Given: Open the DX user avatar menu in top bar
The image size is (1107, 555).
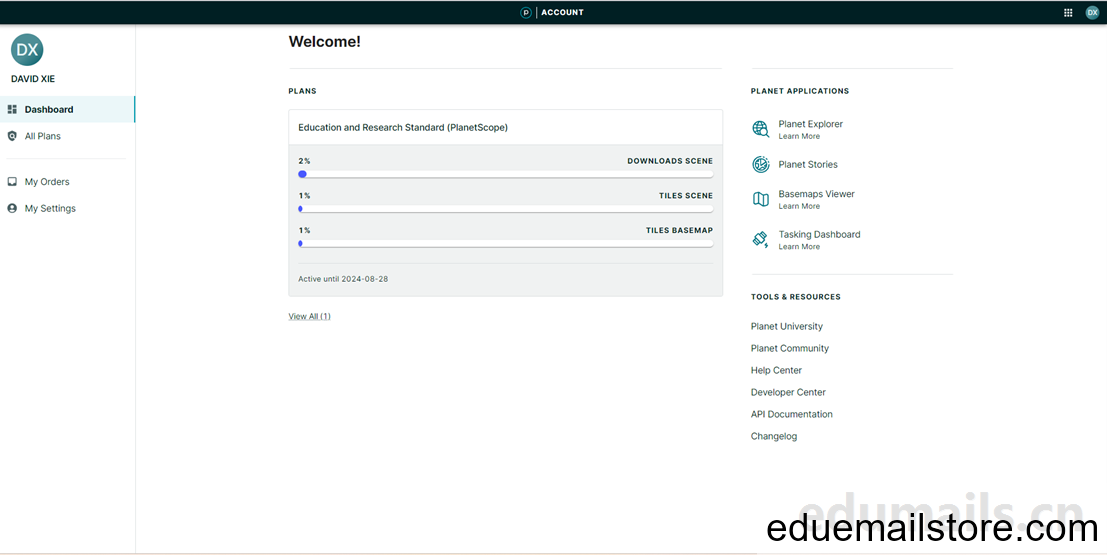Looking at the screenshot, I should [x=1092, y=13].
